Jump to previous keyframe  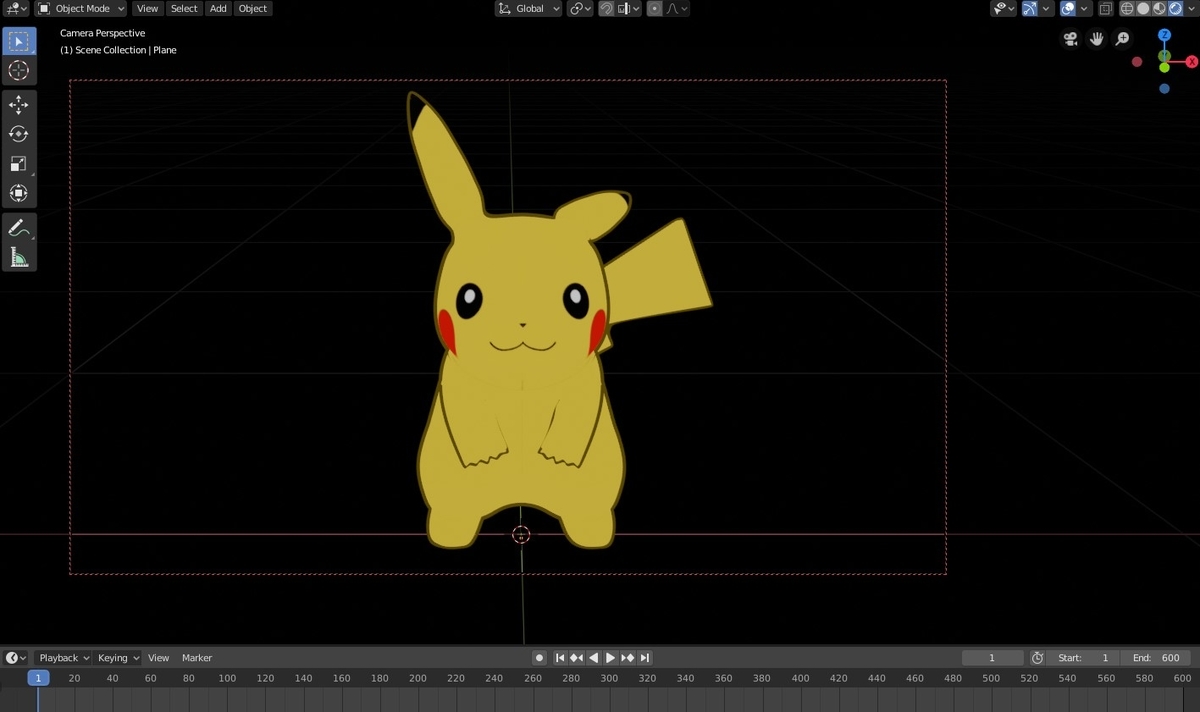[576, 658]
